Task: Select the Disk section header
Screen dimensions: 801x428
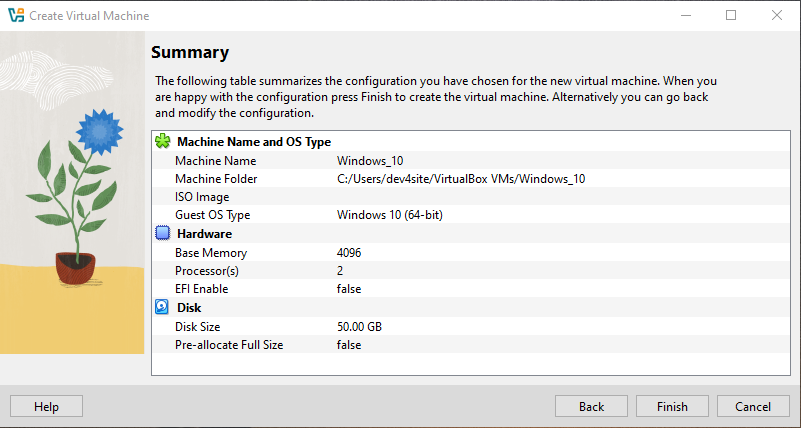Action: coord(189,308)
